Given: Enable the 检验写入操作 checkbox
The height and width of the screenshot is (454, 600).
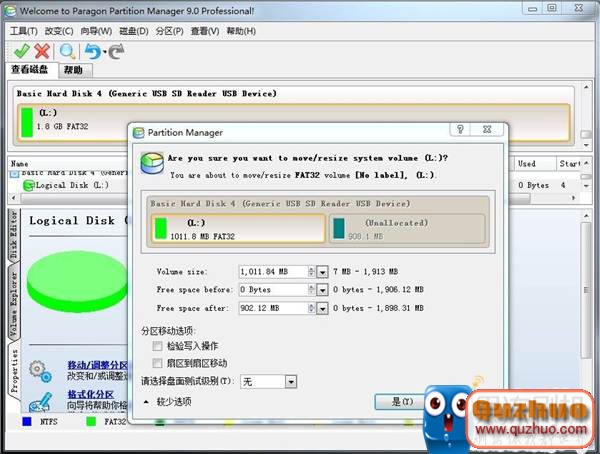Looking at the screenshot, I should 157,346.
